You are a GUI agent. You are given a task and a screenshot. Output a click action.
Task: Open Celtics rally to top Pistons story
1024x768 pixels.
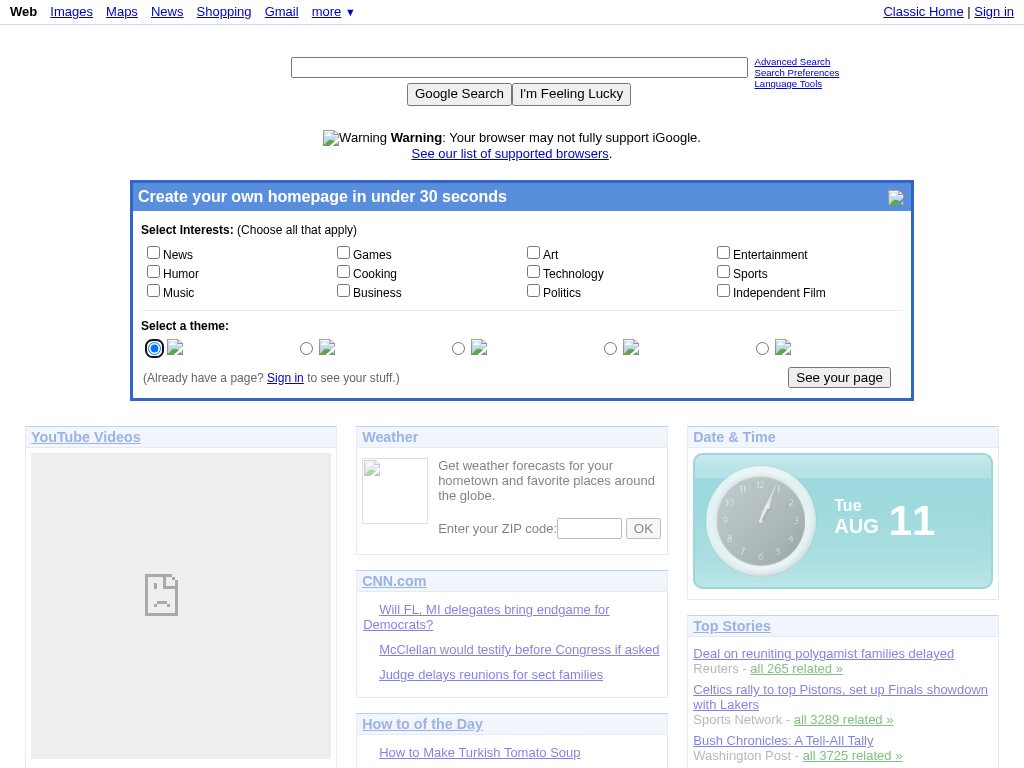tap(840, 697)
